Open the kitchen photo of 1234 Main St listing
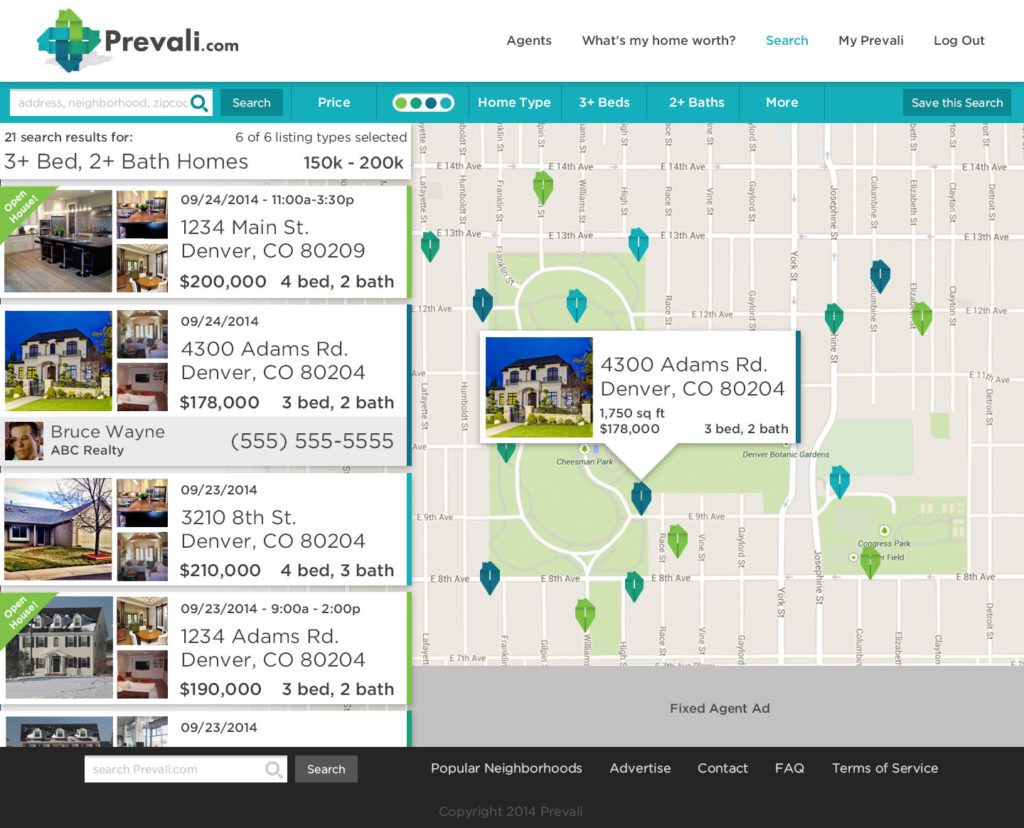Screen dimensions: 1024x828 pyautogui.click(x=58, y=241)
